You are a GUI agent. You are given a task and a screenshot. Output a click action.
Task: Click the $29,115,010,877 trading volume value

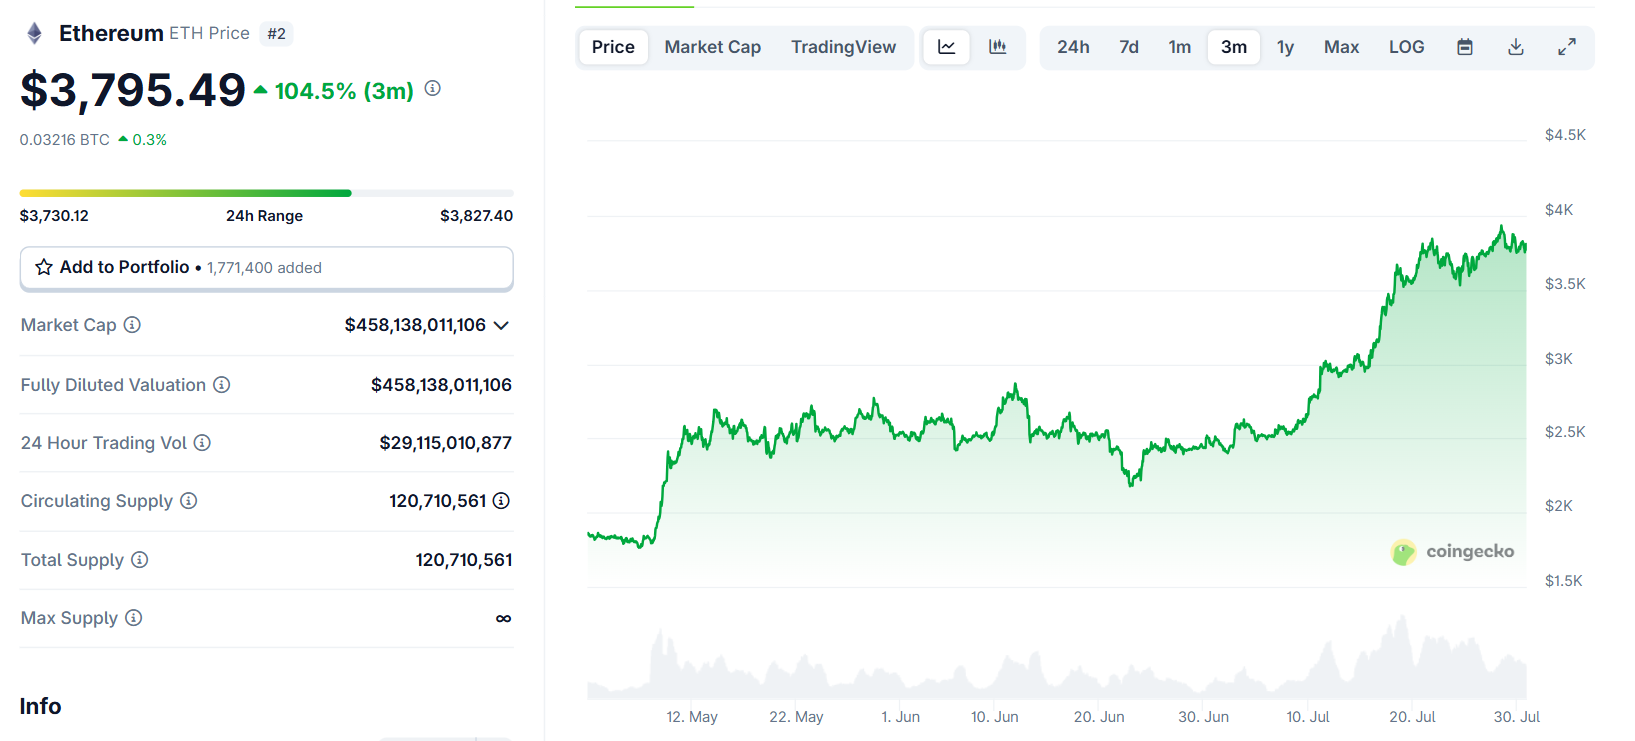click(446, 443)
